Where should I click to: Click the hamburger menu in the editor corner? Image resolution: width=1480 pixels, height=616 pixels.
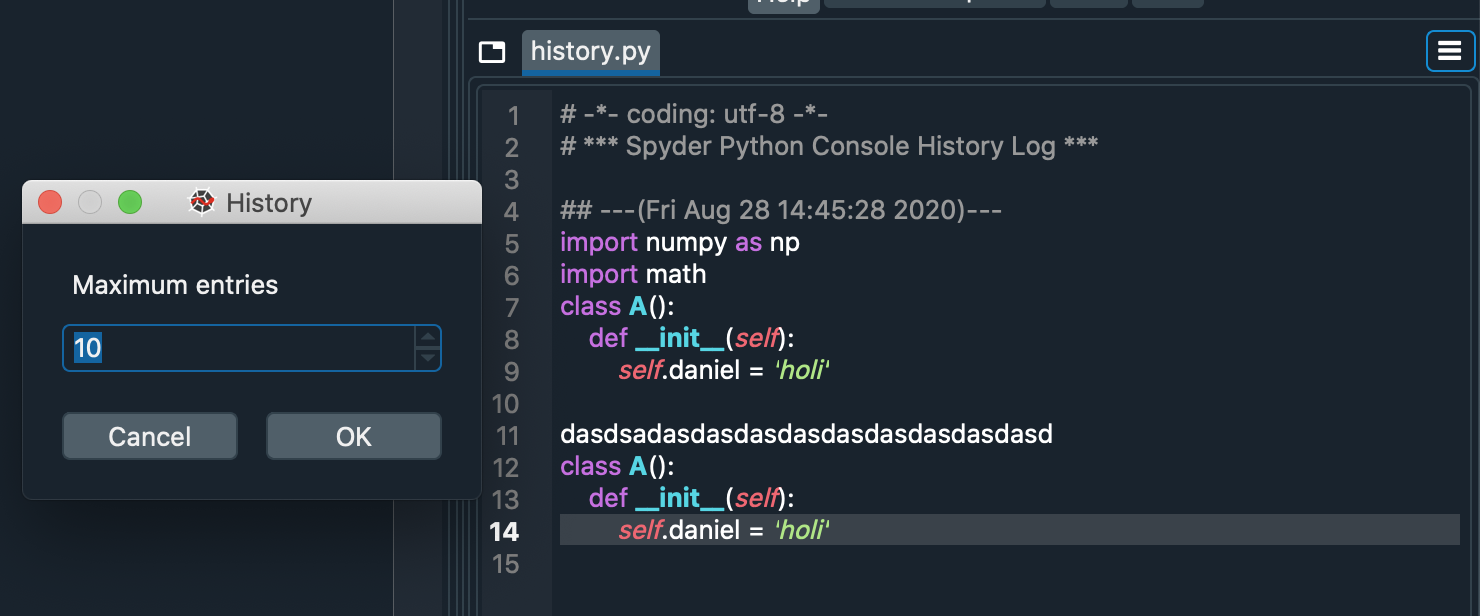pyautogui.click(x=1450, y=50)
